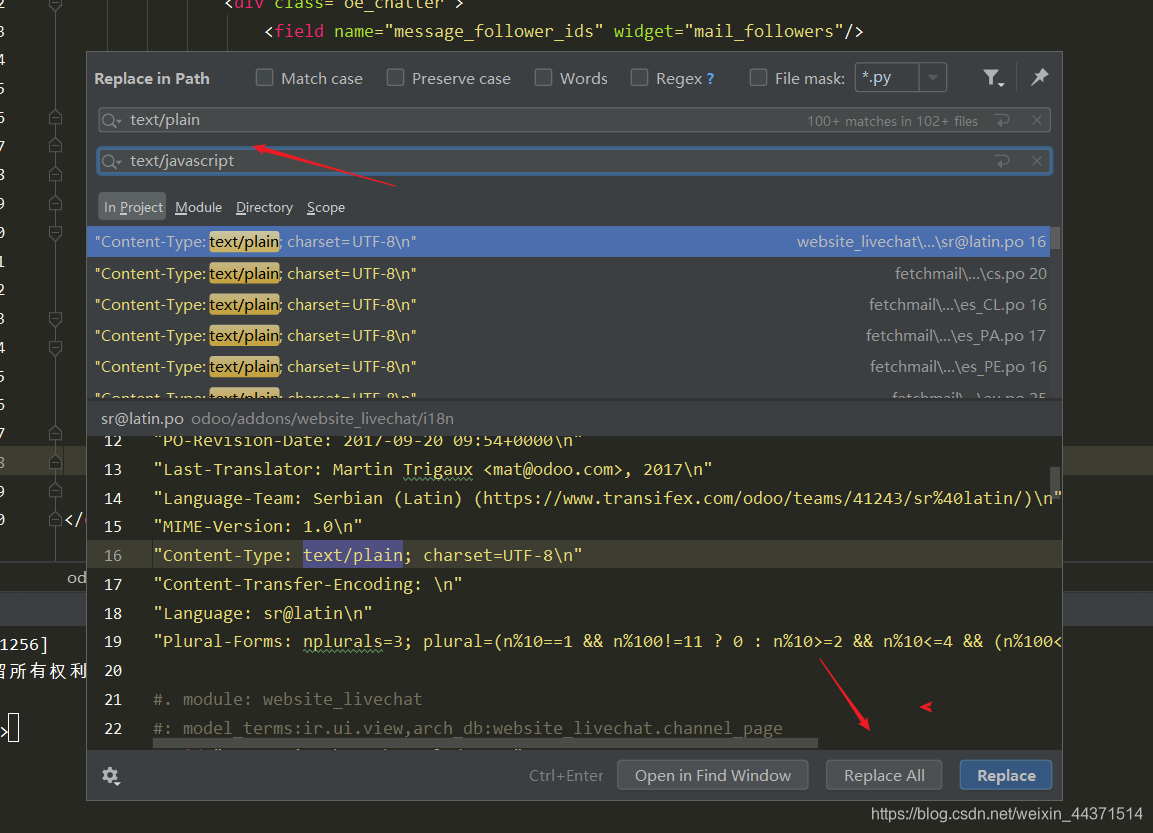Image resolution: width=1153 pixels, height=833 pixels.
Task: Open replace history magnifier in replace field
Action: pyautogui.click(x=112, y=162)
